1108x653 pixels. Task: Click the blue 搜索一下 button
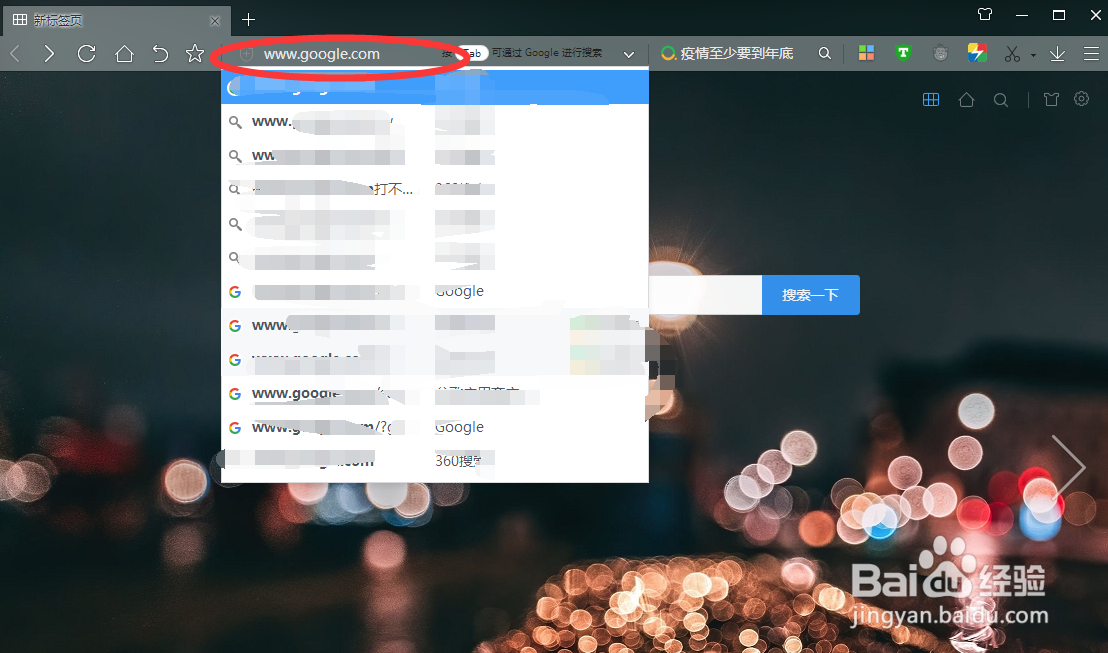coord(811,295)
